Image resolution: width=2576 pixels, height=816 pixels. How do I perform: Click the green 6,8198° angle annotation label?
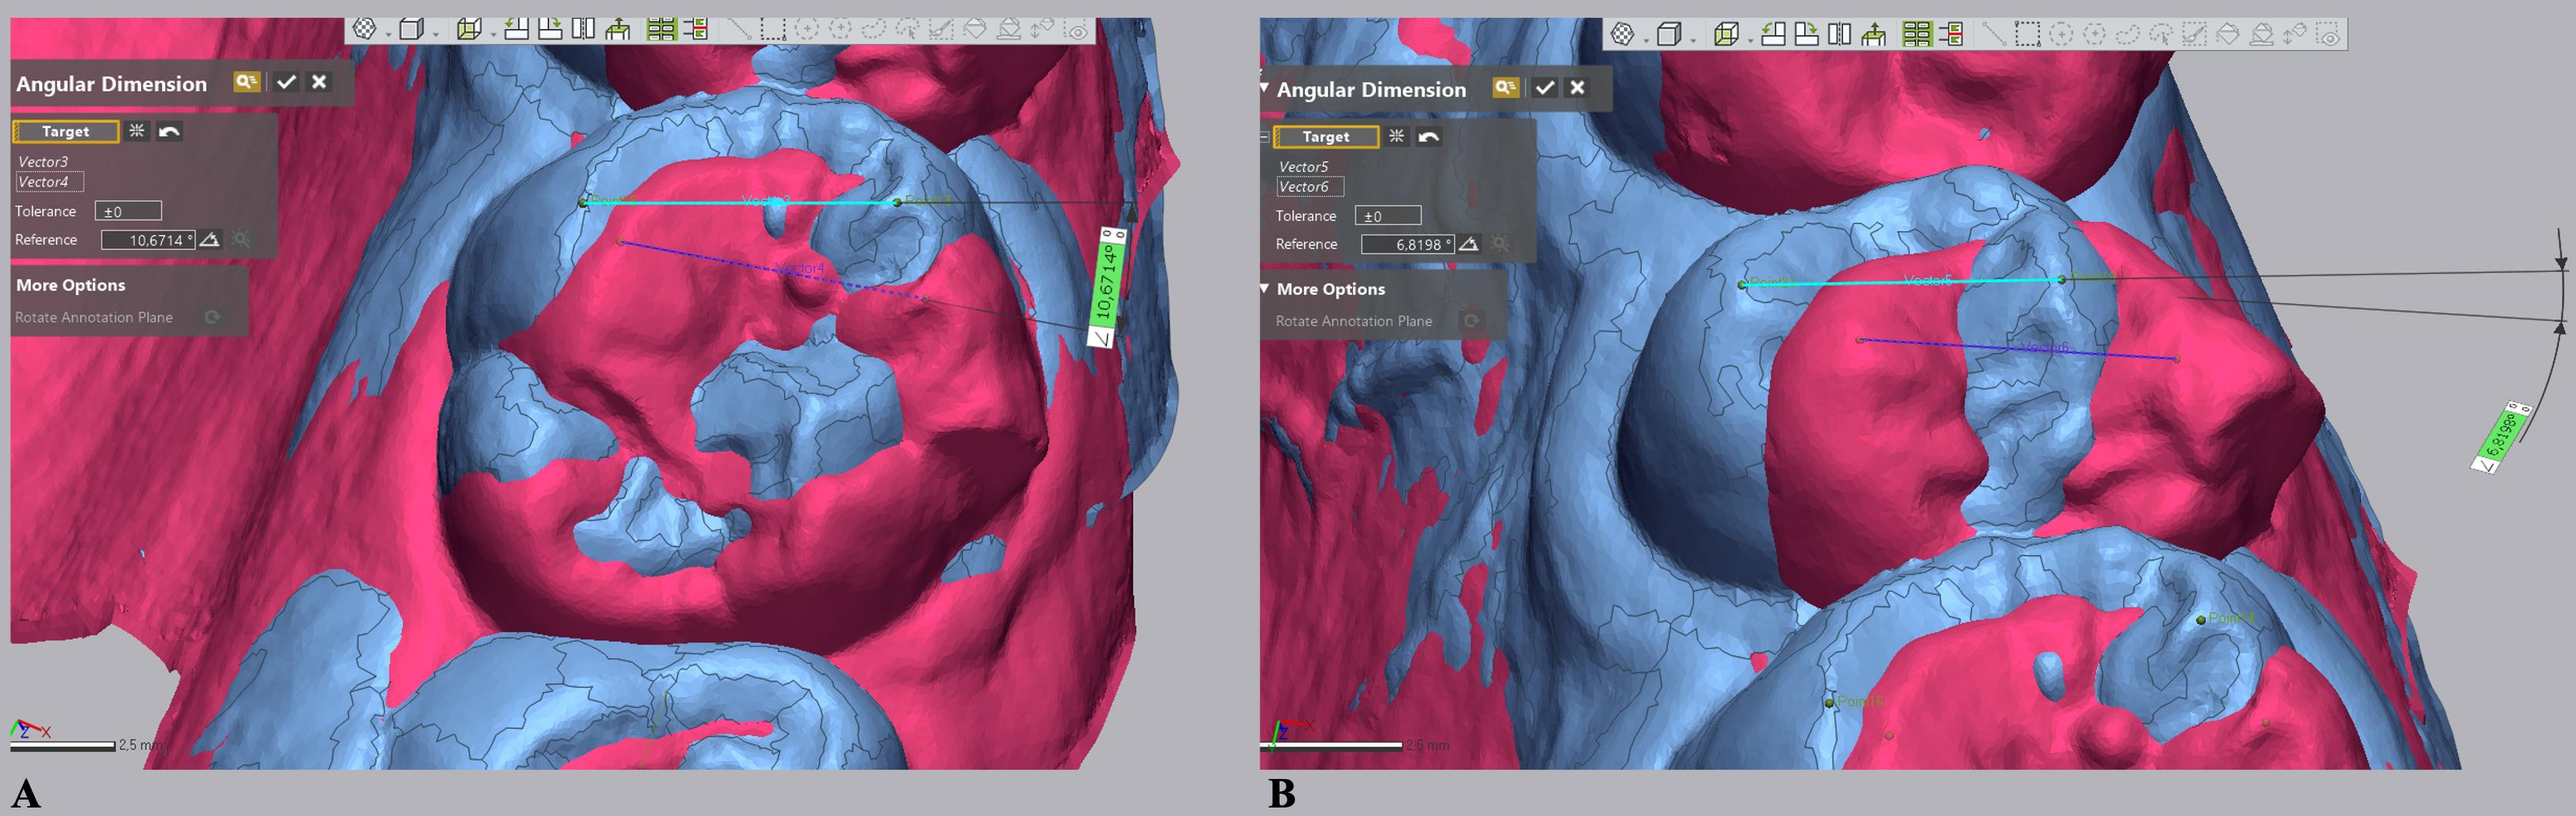2502,437
